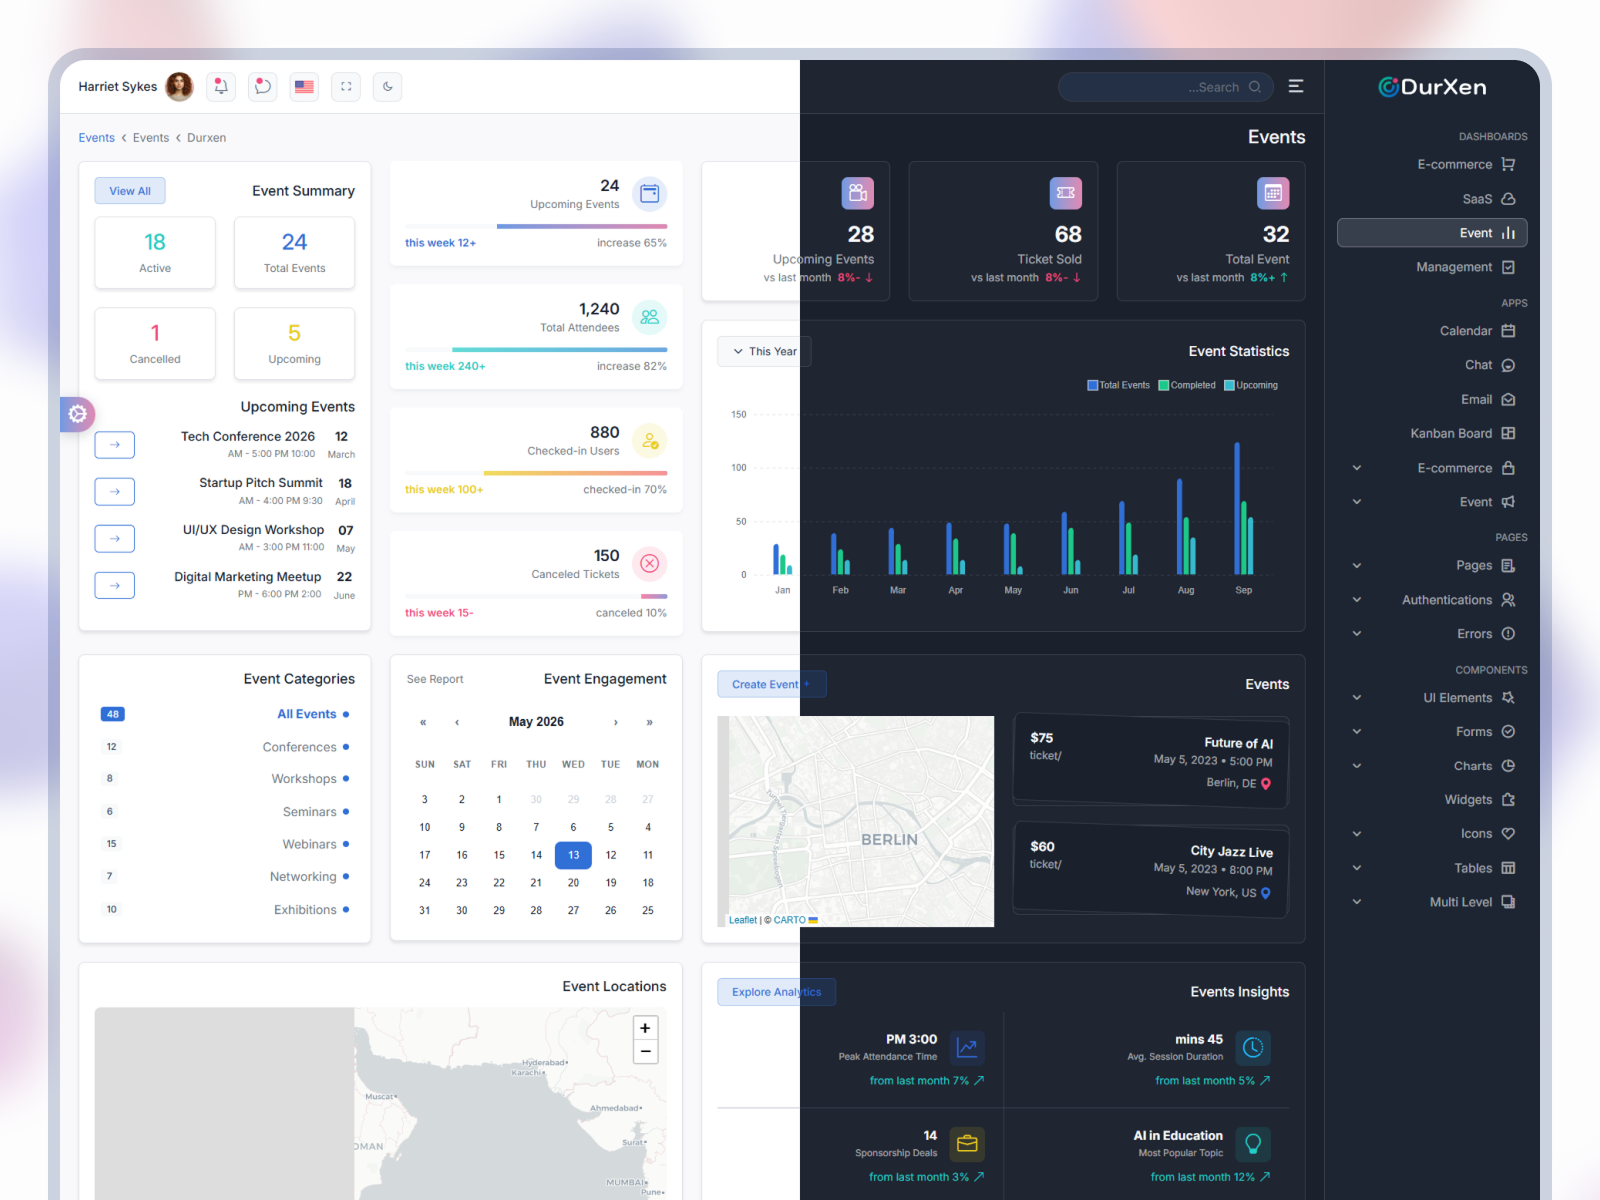Expand Forms submenu chevron
Viewport: 1600px width, 1200px height.
(1357, 732)
